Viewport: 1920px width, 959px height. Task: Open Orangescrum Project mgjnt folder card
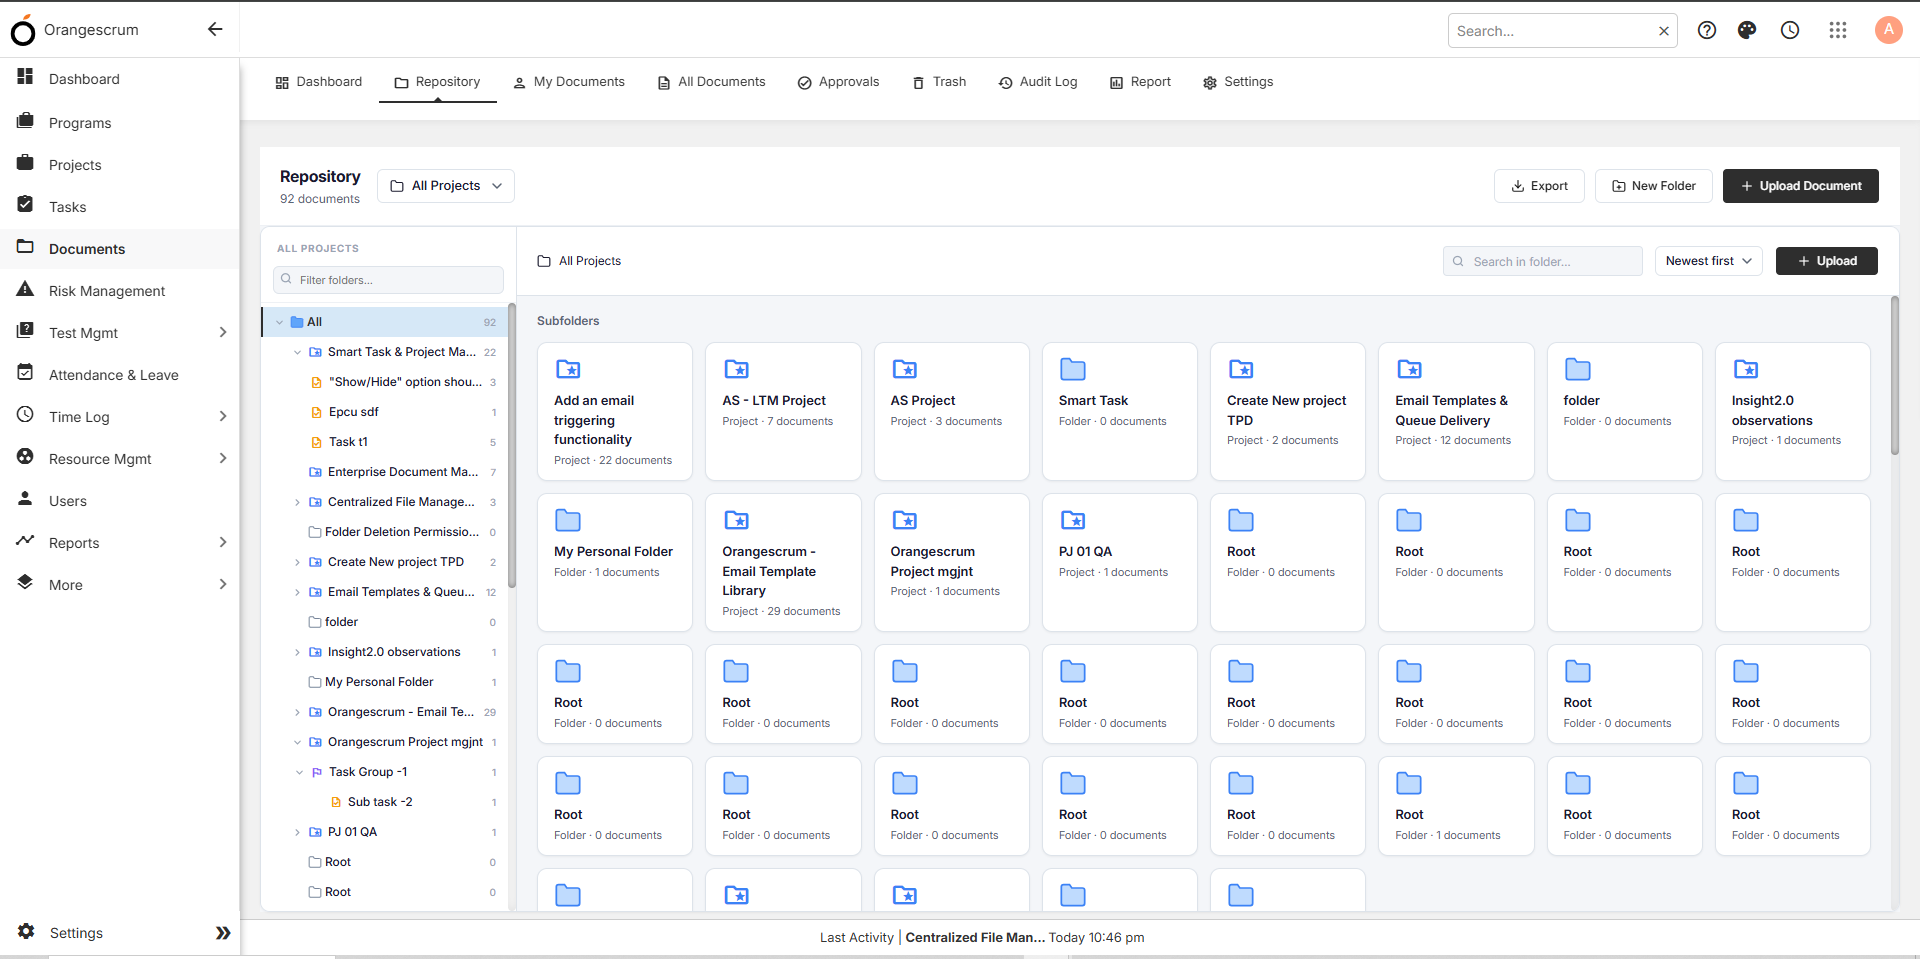[951, 562]
